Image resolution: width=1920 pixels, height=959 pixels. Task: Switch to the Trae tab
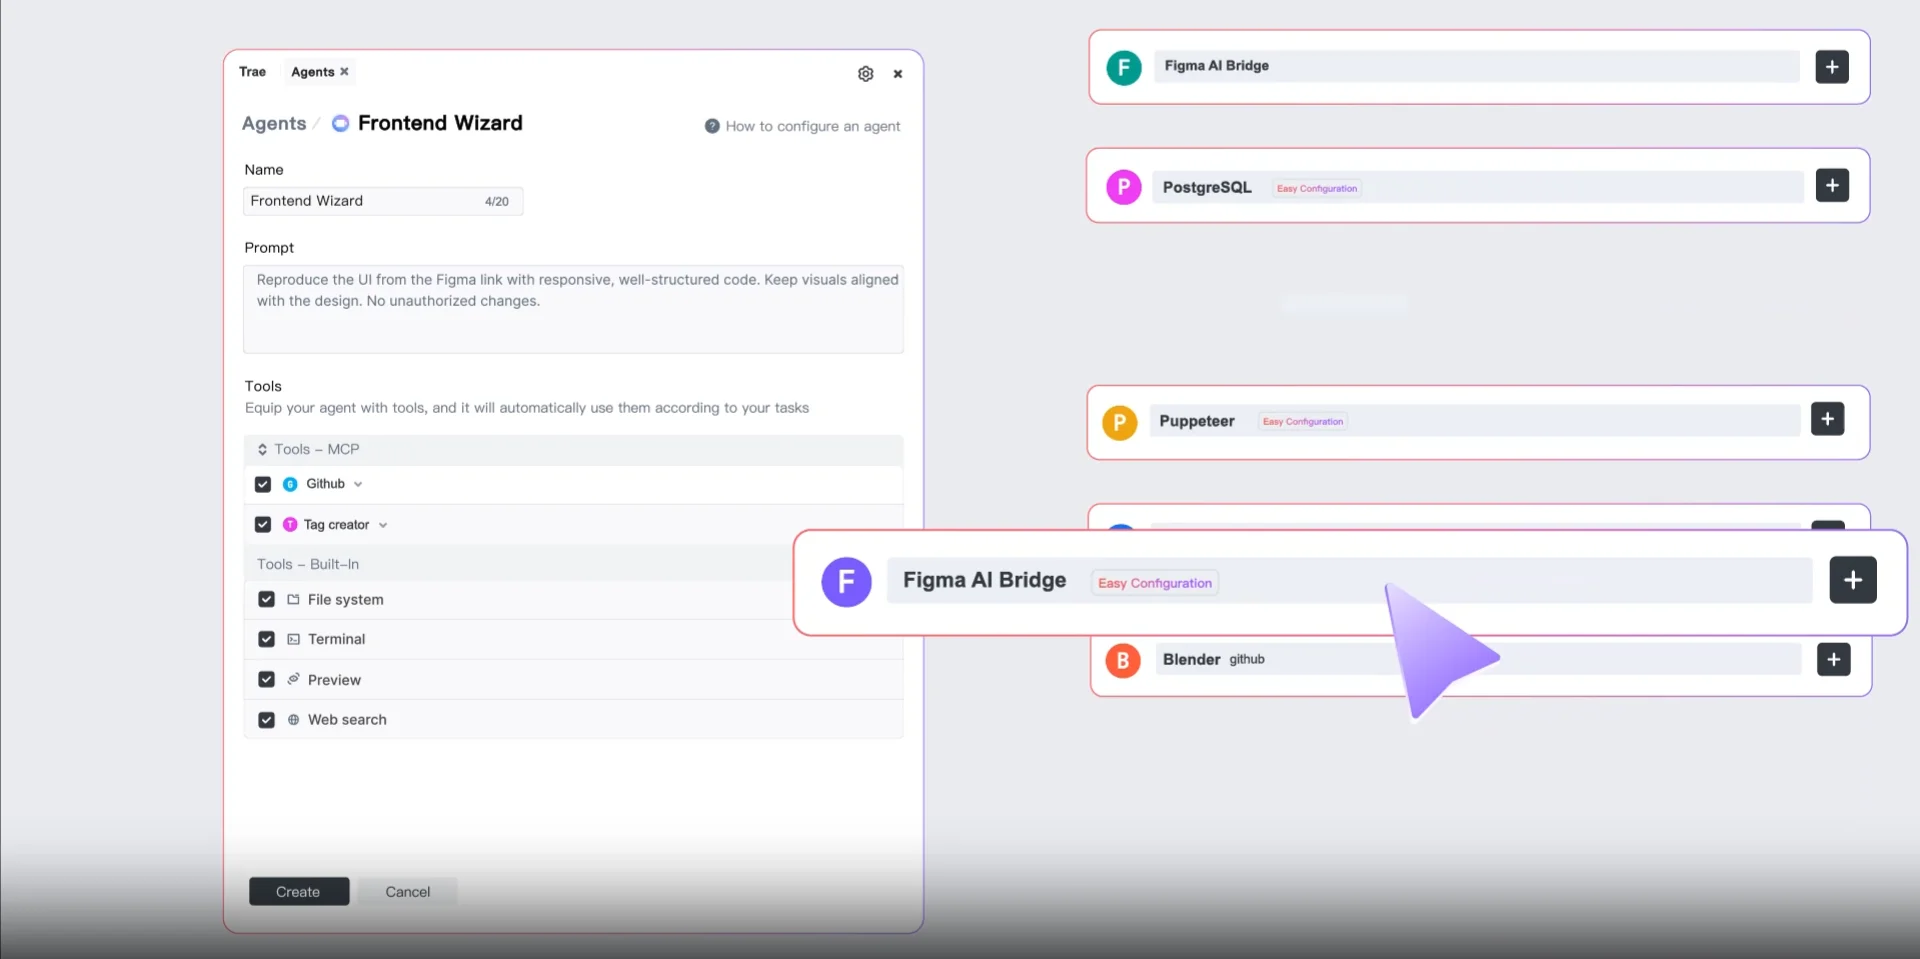(x=253, y=72)
